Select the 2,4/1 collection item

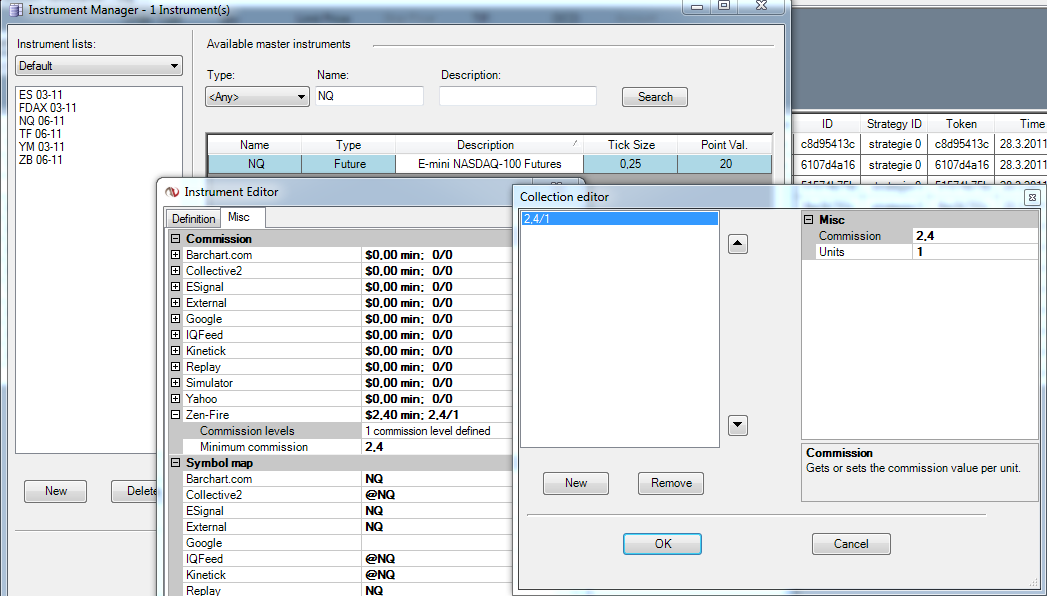(620, 219)
